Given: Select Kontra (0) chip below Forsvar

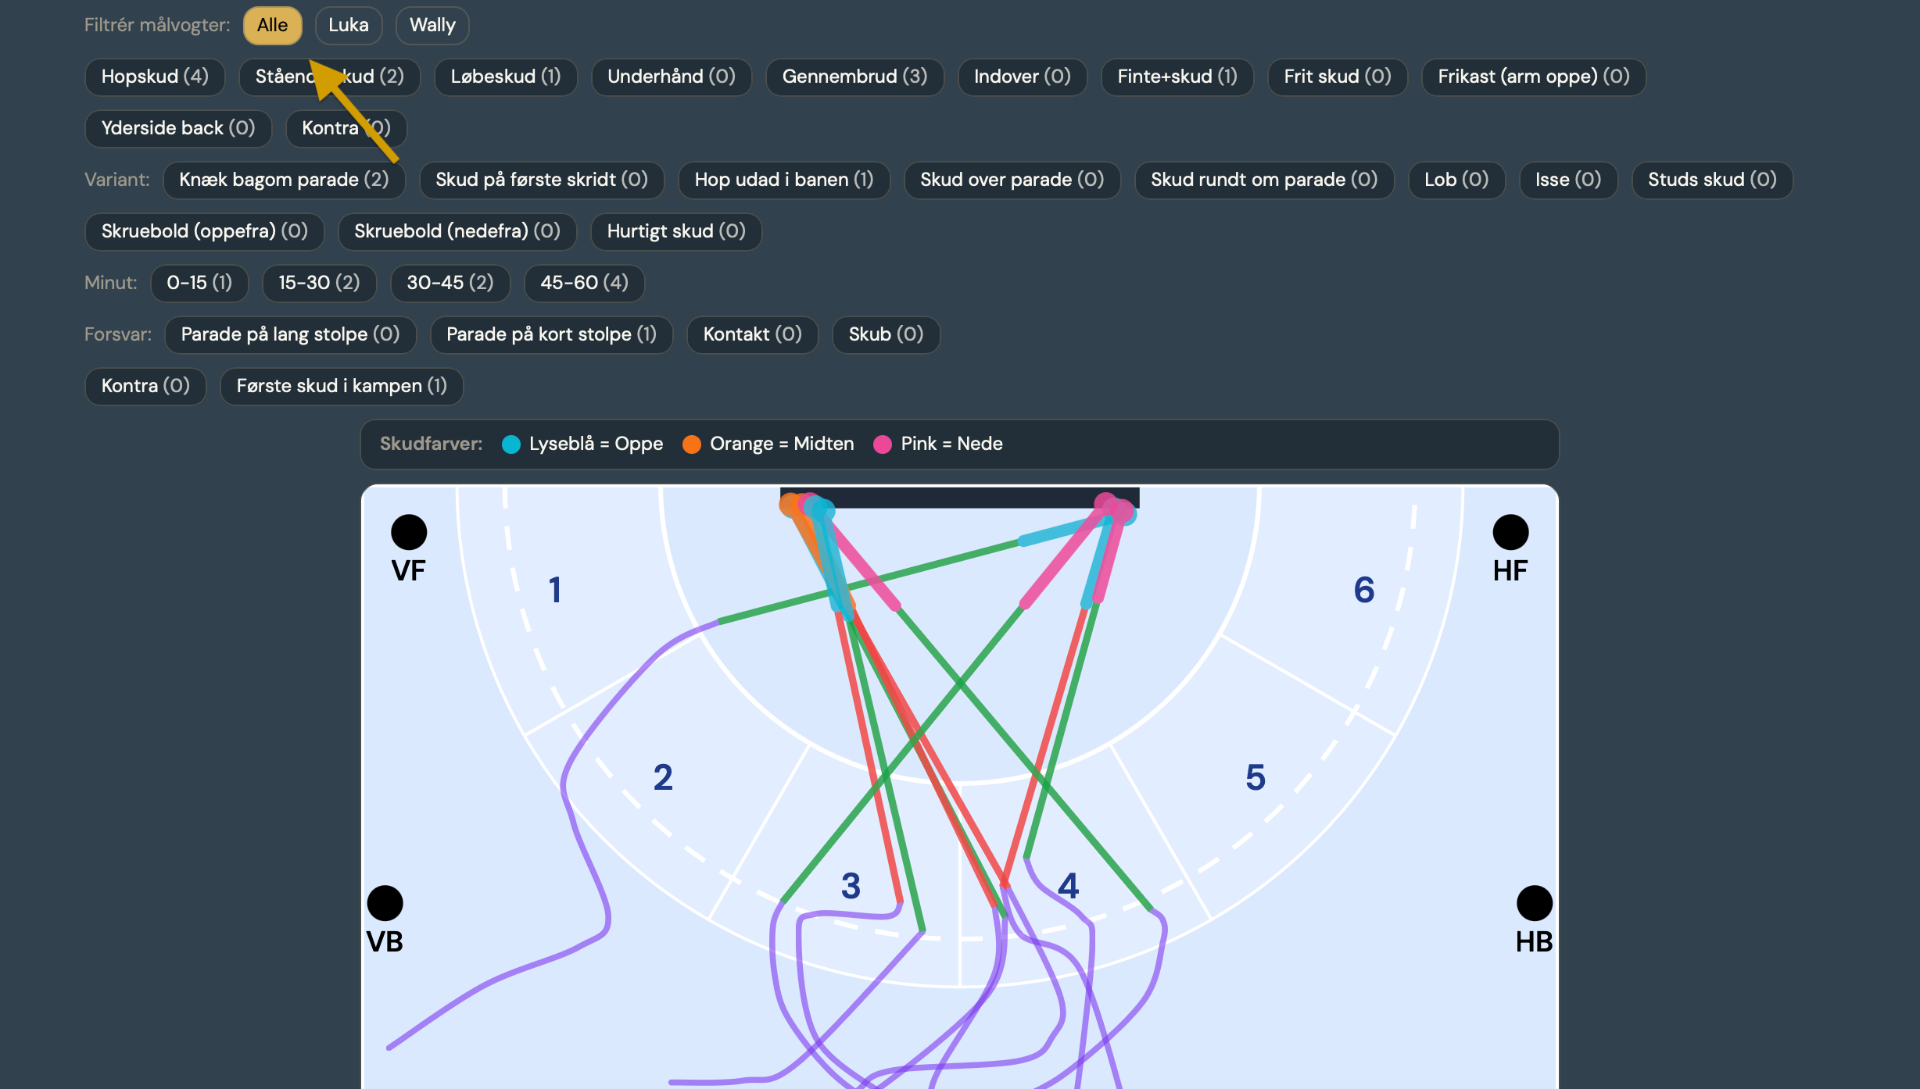Looking at the screenshot, I should [145, 386].
